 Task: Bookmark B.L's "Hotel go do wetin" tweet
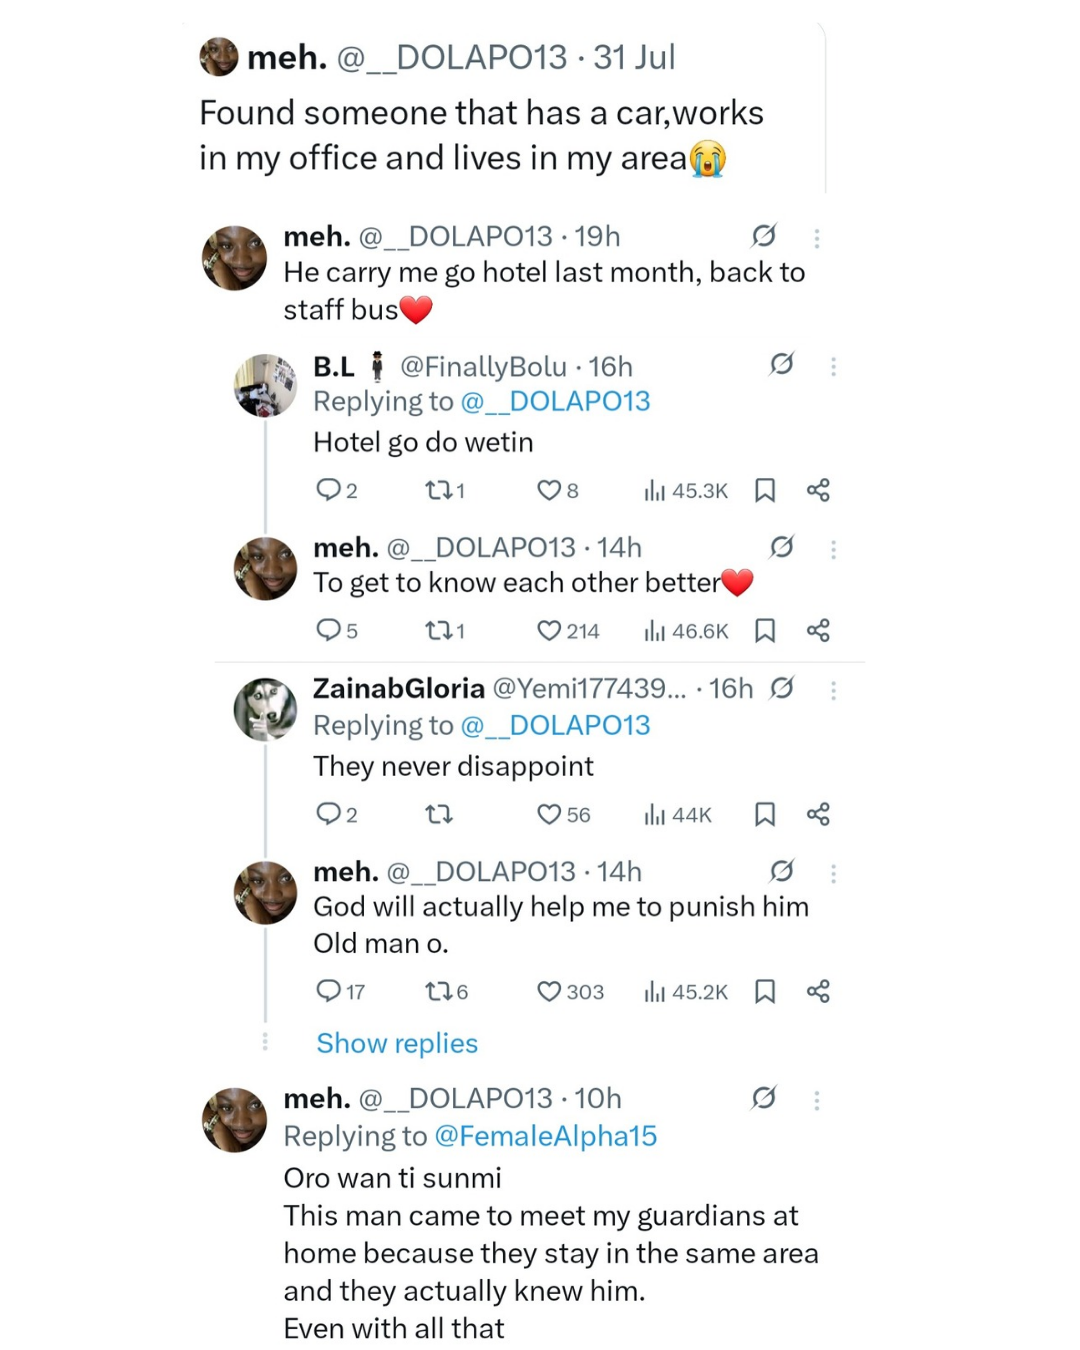tap(765, 490)
